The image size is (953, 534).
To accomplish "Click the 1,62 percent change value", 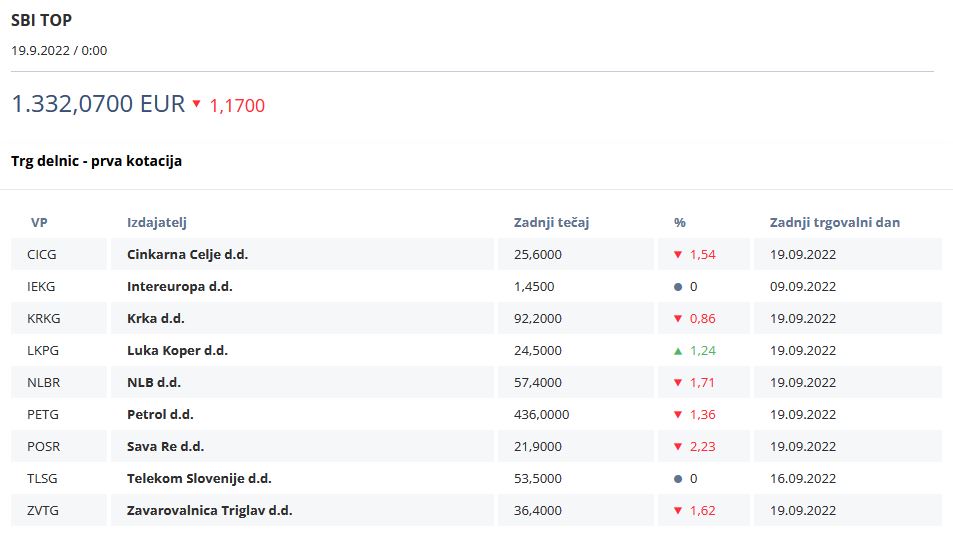I will pos(703,510).
